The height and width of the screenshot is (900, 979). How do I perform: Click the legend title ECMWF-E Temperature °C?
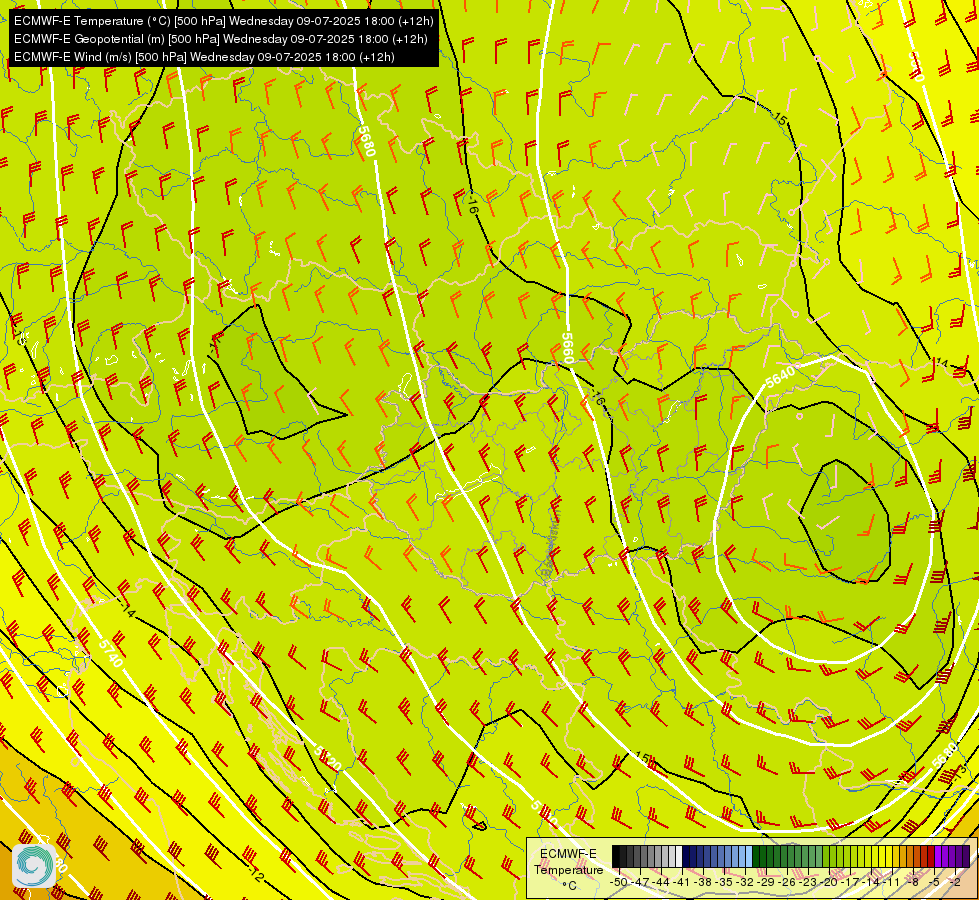[568, 869]
